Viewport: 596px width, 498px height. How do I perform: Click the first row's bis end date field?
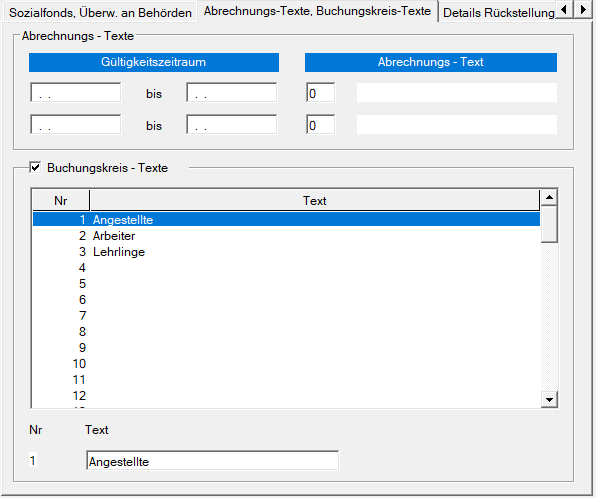(232, 92)
